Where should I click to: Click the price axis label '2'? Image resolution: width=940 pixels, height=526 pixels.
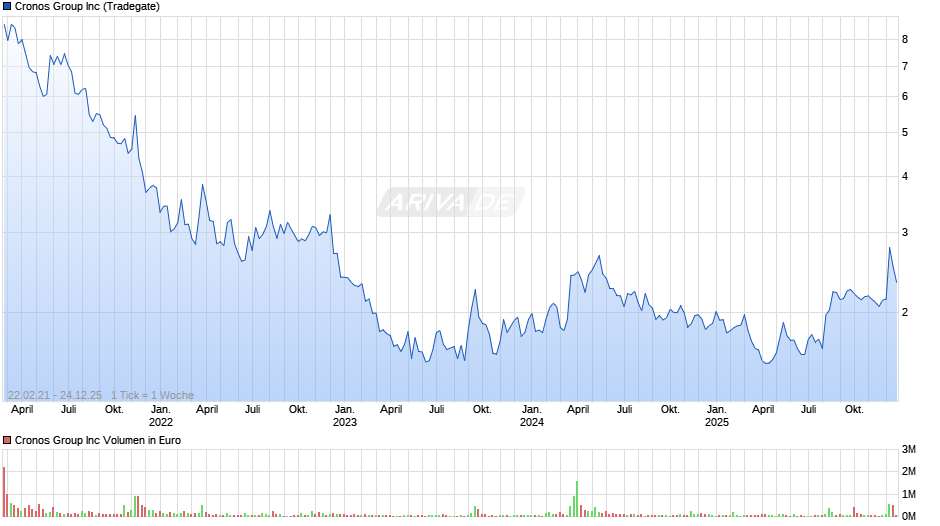click(x=905, y=312)
